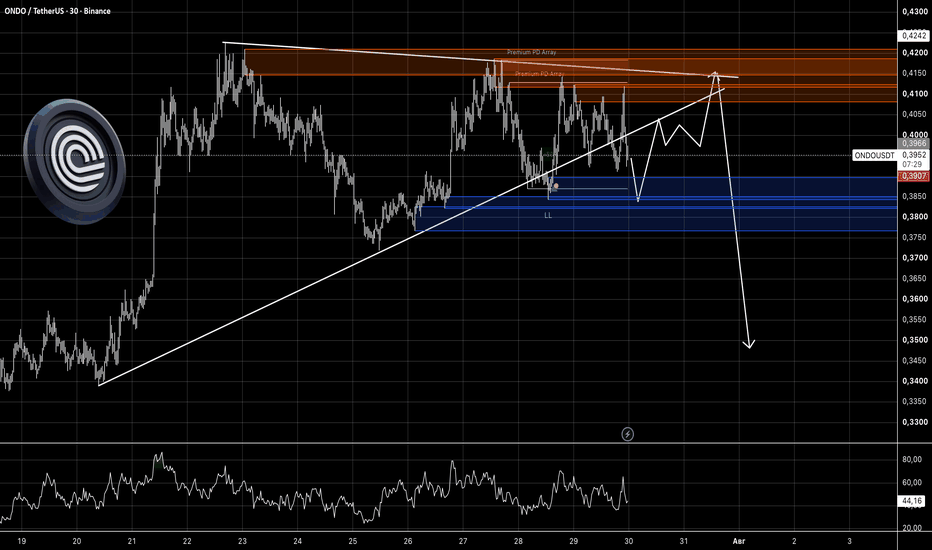The image size is (932, 550).
Task: Select the gray 0,3966 price tag
Action: coord(914,143)
